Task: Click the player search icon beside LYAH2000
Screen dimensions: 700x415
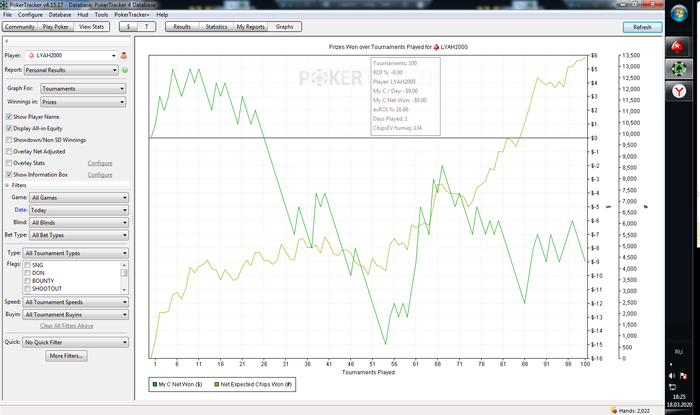Action: [x=124, y=56]
